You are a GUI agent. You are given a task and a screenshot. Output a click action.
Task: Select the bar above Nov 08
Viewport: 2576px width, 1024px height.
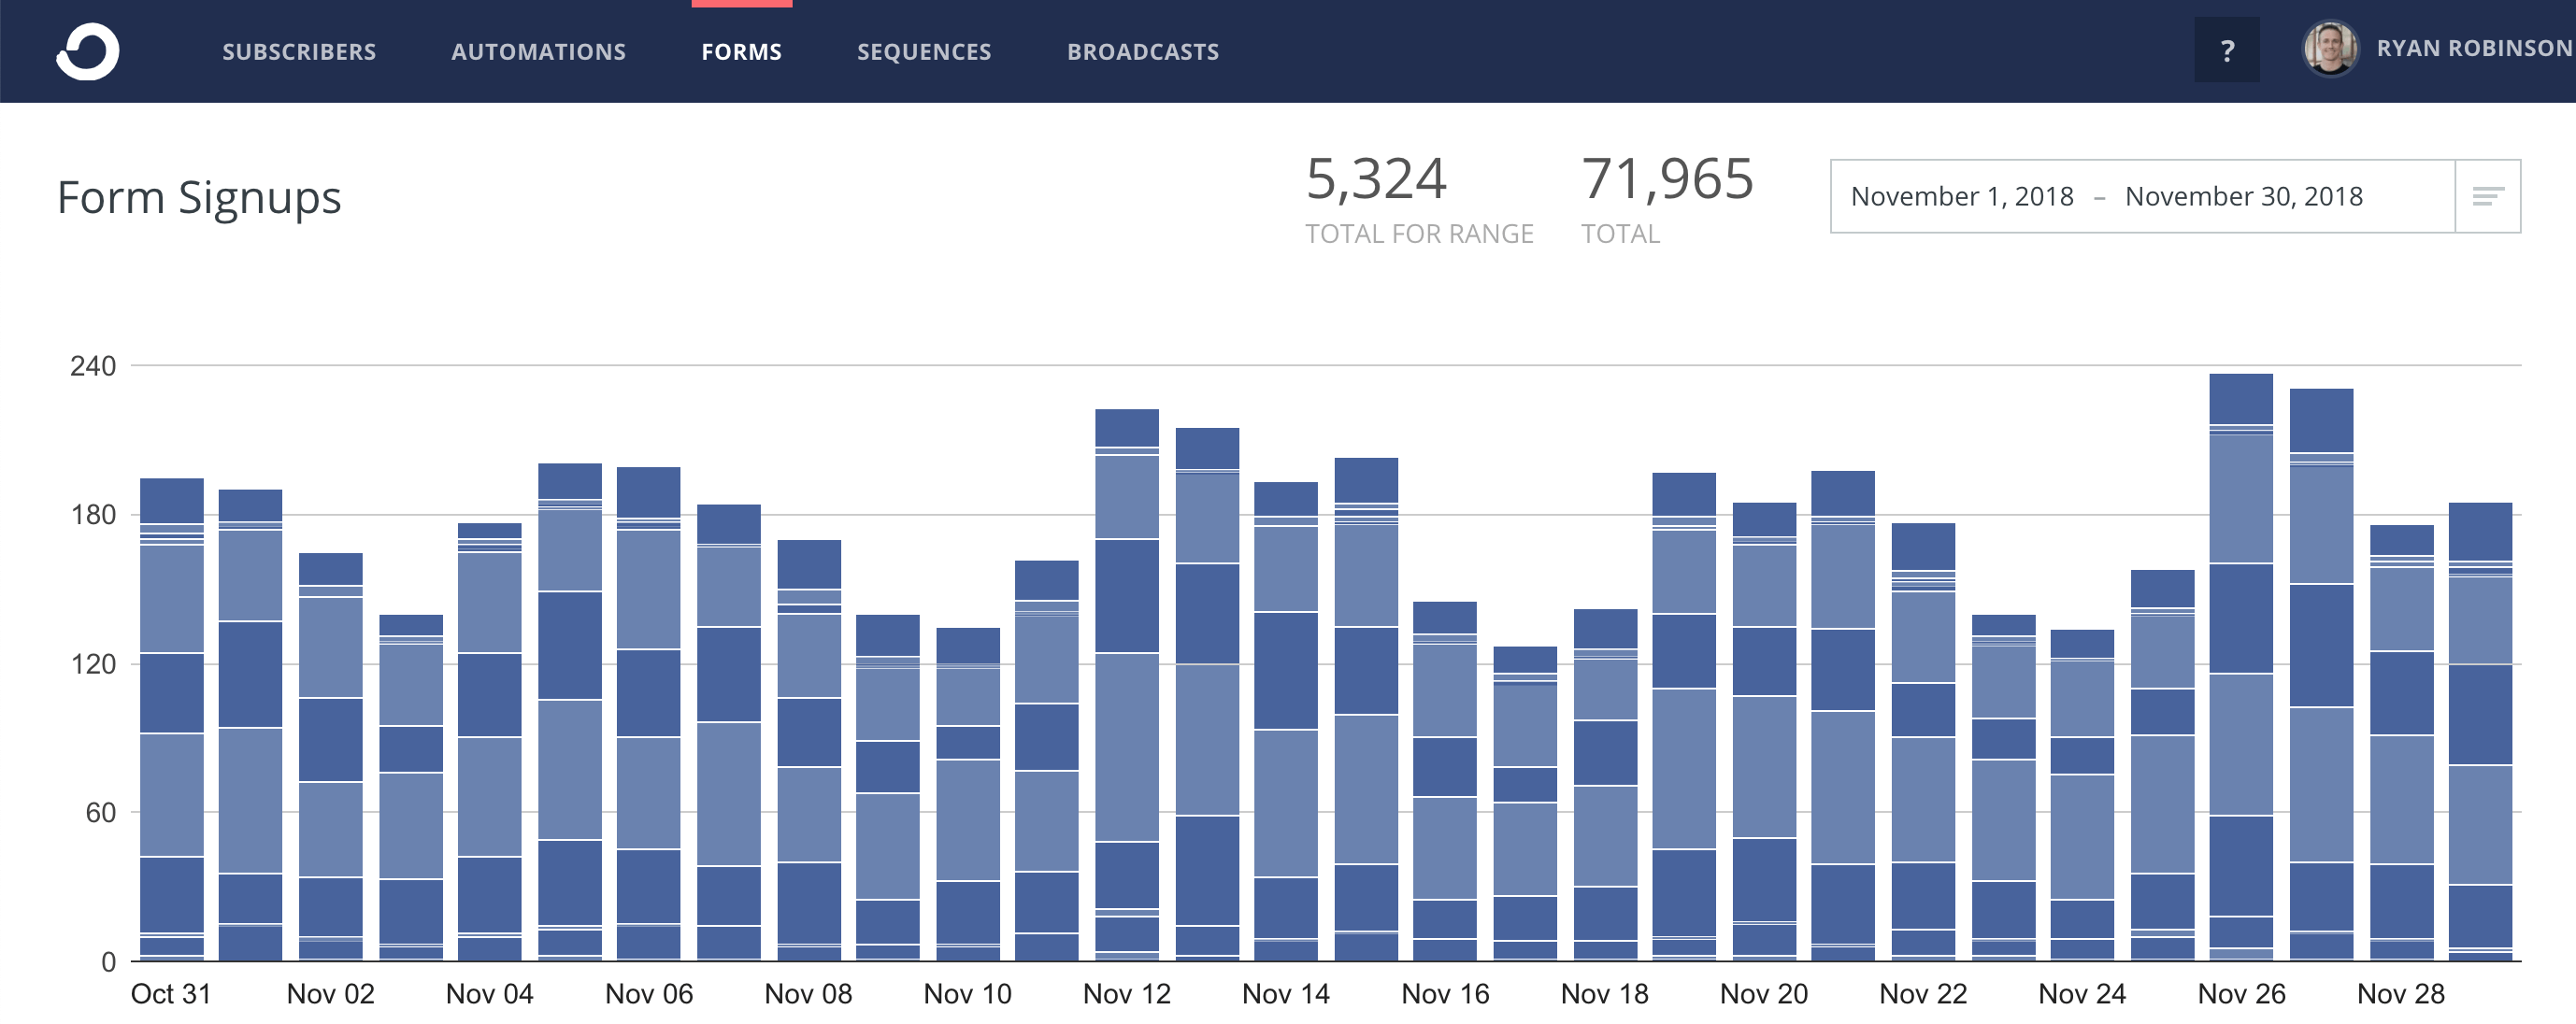pos(808,750)
